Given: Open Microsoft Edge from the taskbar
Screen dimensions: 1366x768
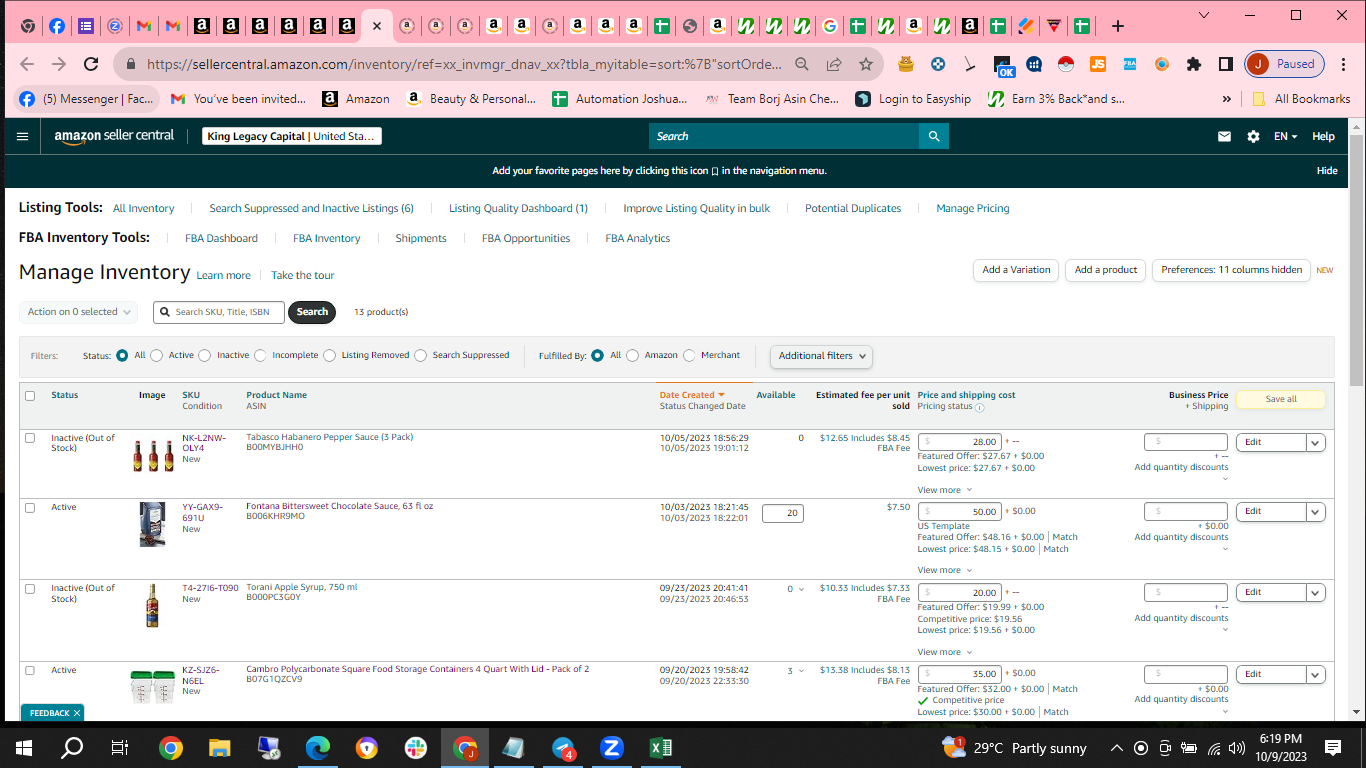Looking at the screenshot, I should pos(318,747).
